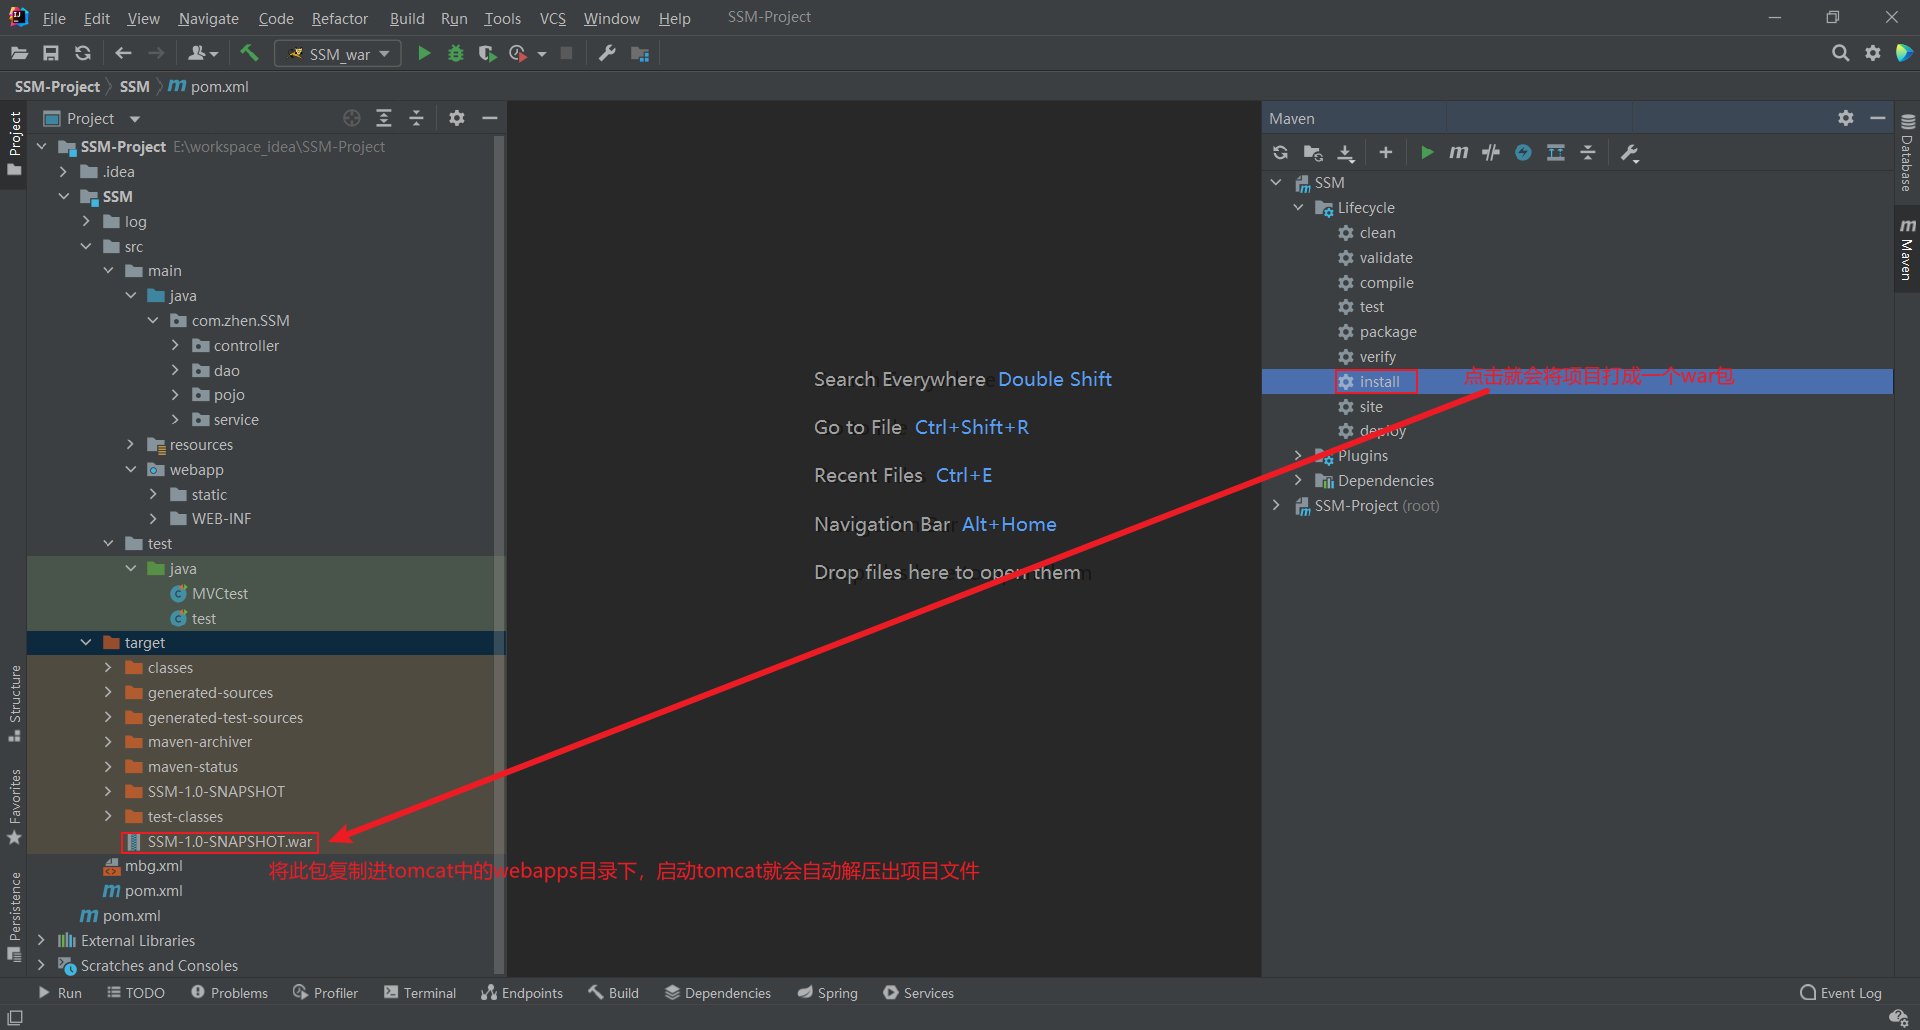Click the Build project hammer icon

[x=249, y=53]
